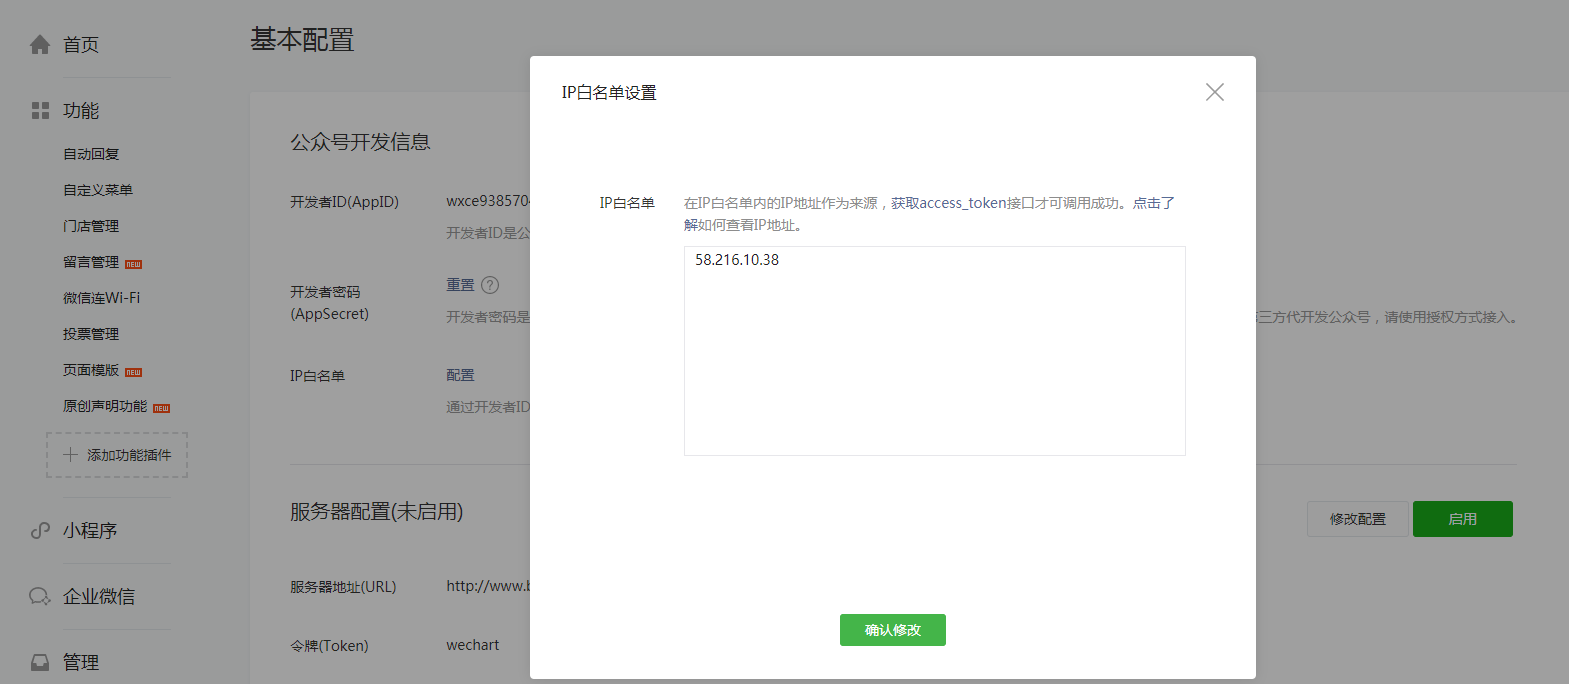Click the AppID value starting with wxce
This screenshot has height=684, width=1569.
point(488,201)
